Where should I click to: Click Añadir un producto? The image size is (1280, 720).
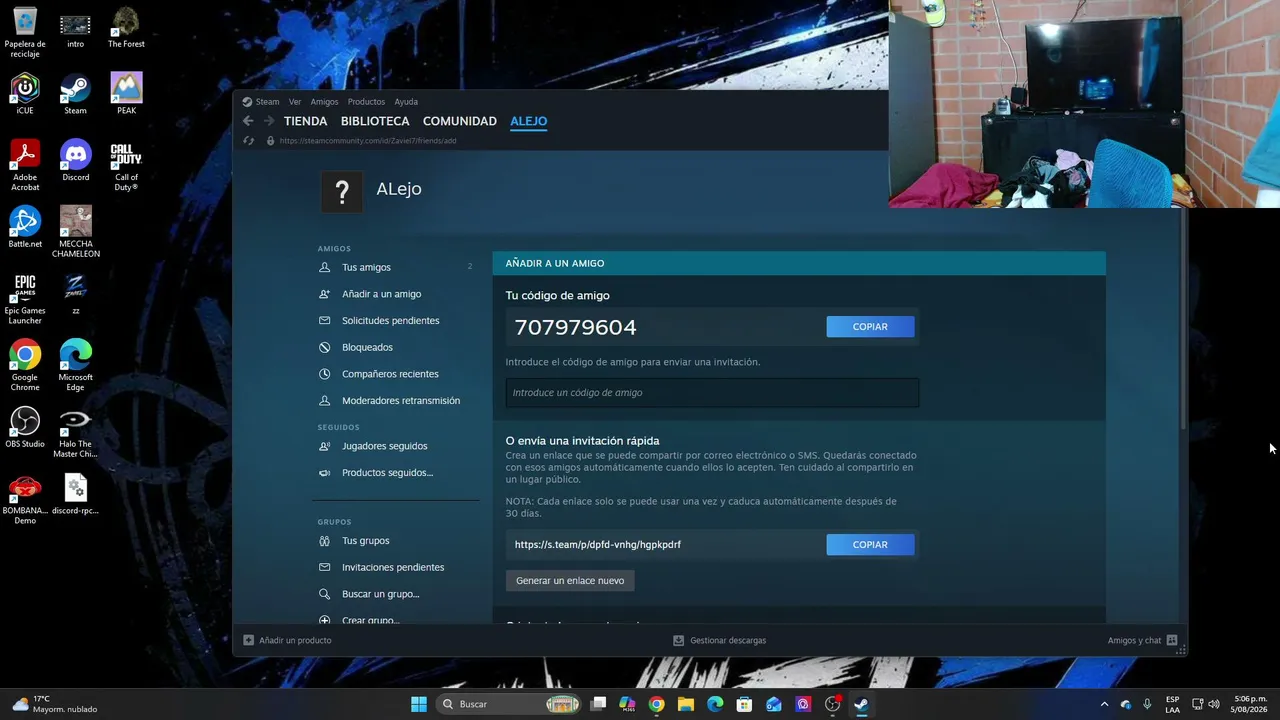(x=288, y=640)
